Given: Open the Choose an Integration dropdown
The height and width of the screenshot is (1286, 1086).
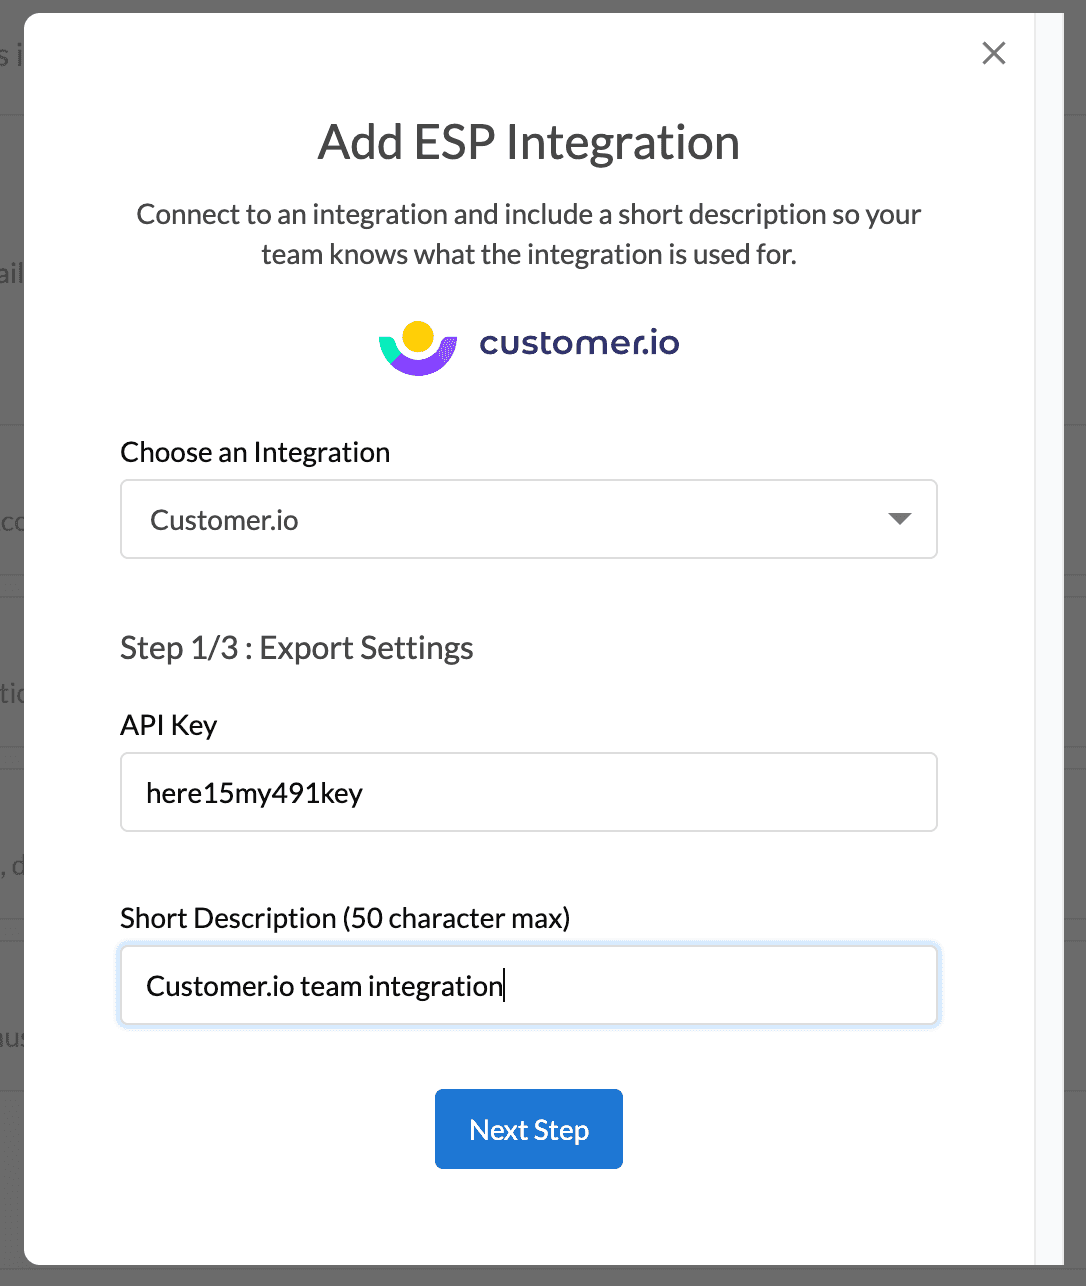Looking at the screenshot, I should (x=528, y=519).
